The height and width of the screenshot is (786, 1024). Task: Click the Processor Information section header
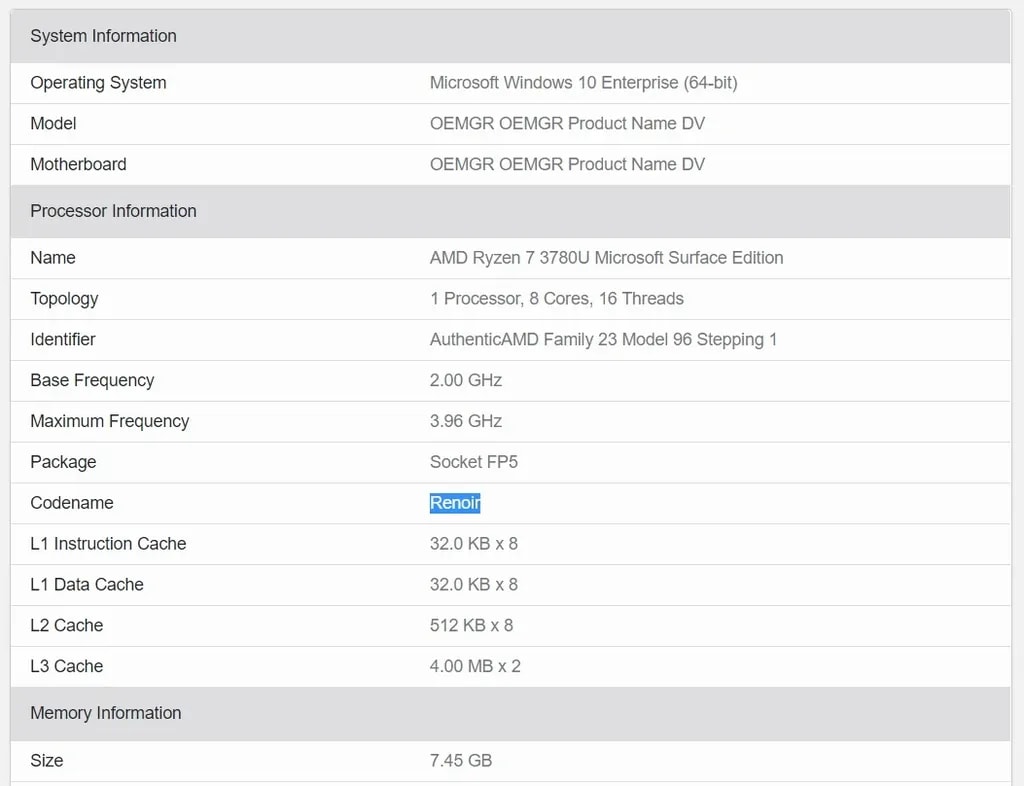[x=113, y=211]
